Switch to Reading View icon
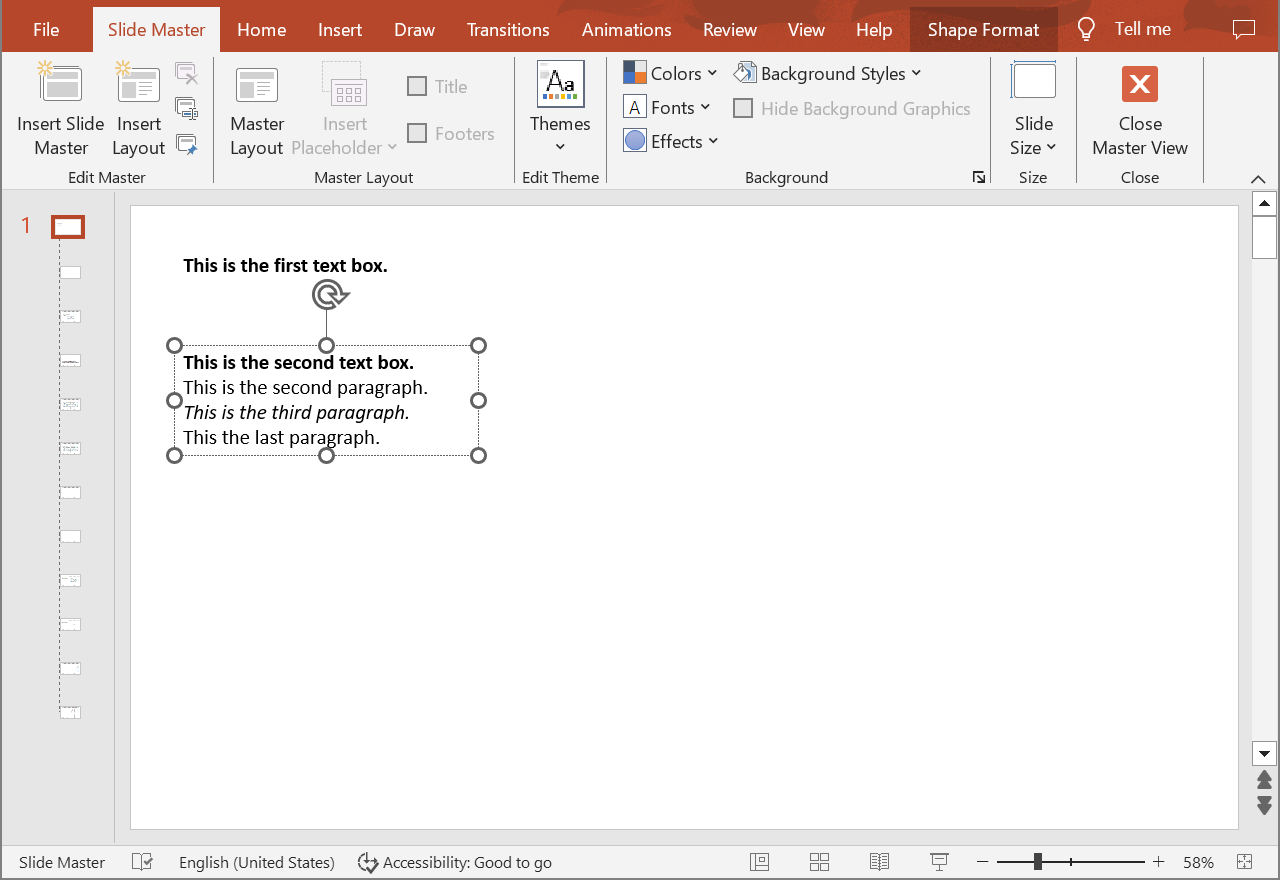1280x880 pixels. coord(880,862)
